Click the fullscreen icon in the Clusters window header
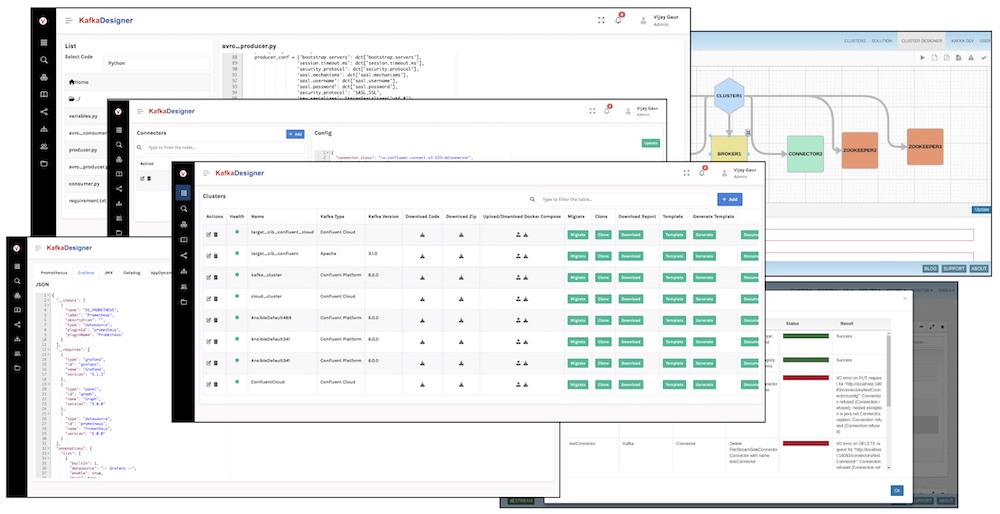 686,173
